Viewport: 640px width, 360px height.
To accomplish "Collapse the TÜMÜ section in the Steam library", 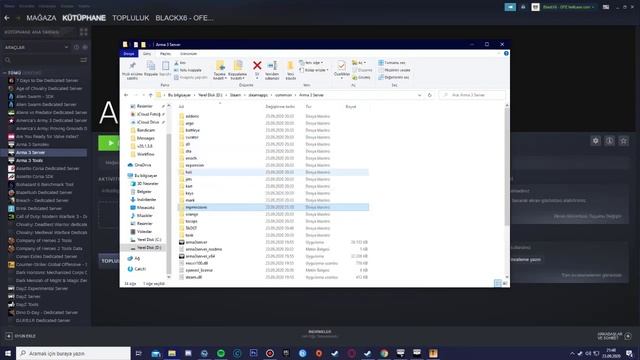I will tap(4, 73).
